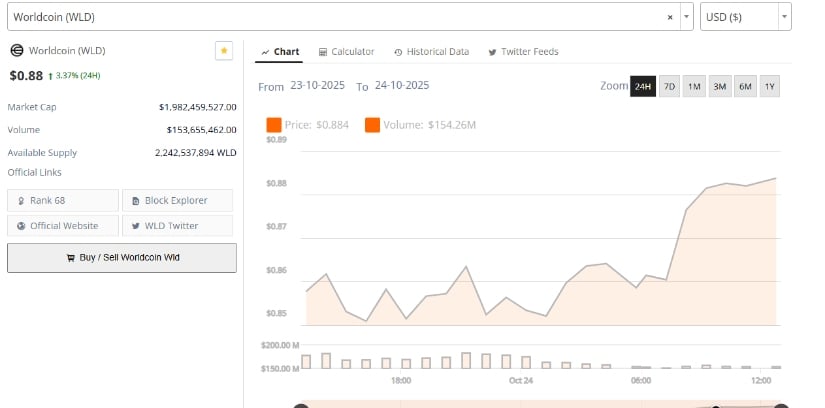Click the star favorite icon

224,51
